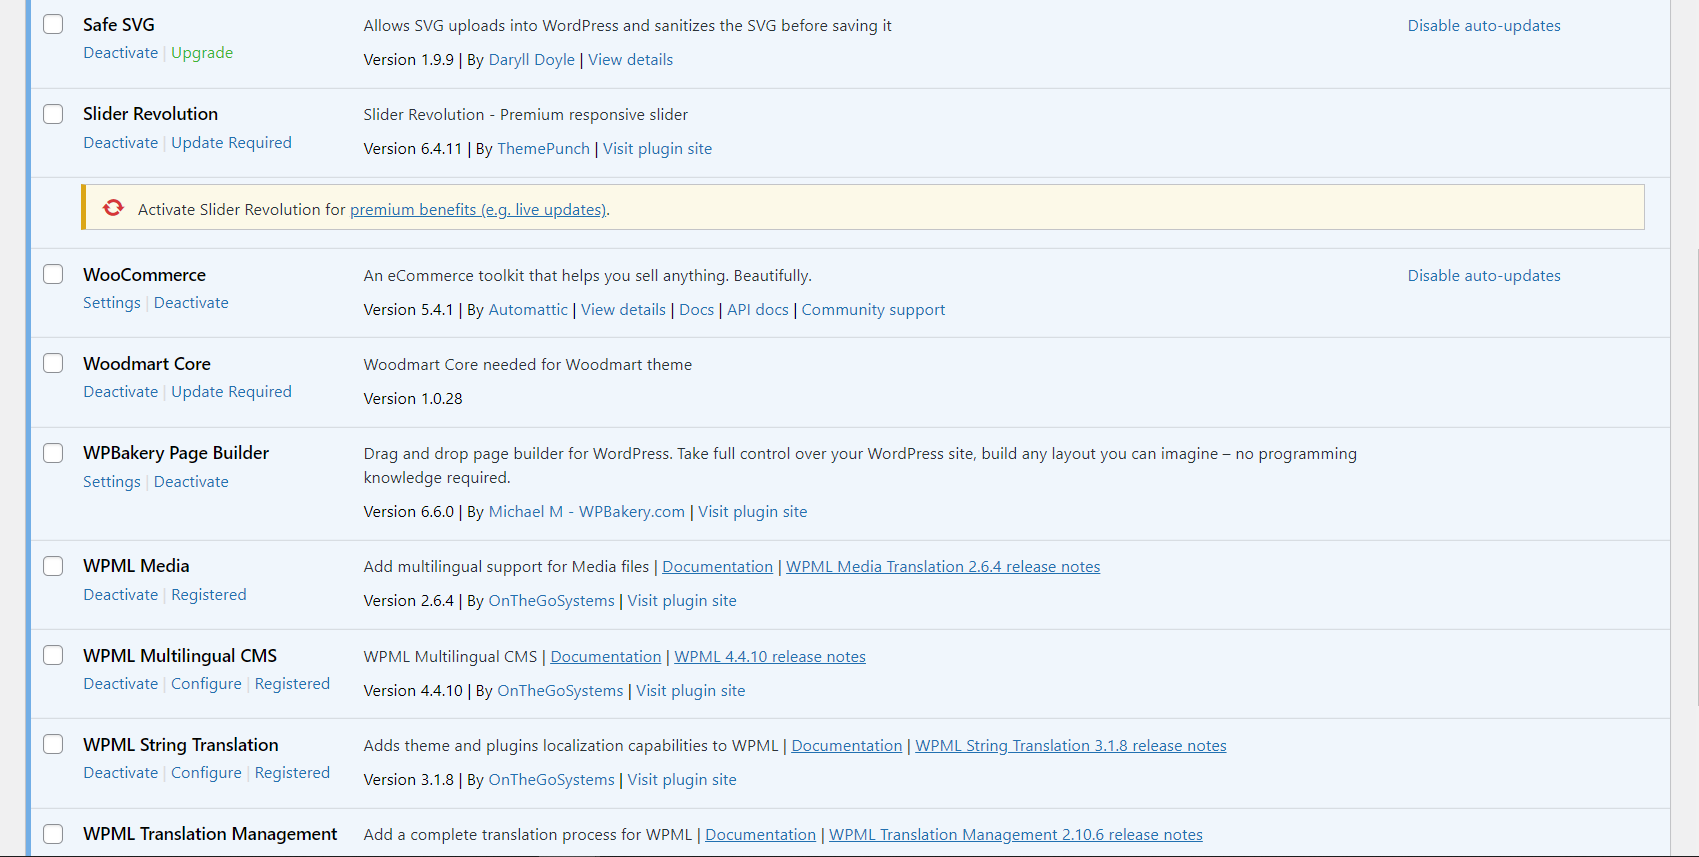Click Upgrade under Safe SVG
The width and height of the screenshot is (1699, 857).
pyautogui.click(x=202, y=53)
